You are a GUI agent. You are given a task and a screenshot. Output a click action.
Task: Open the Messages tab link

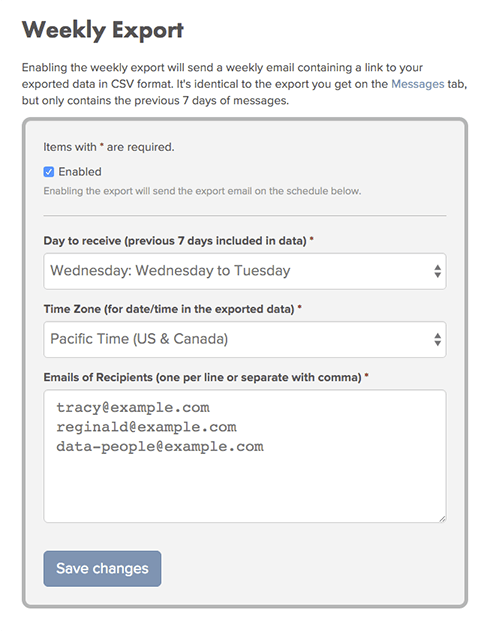click(417, 84)
